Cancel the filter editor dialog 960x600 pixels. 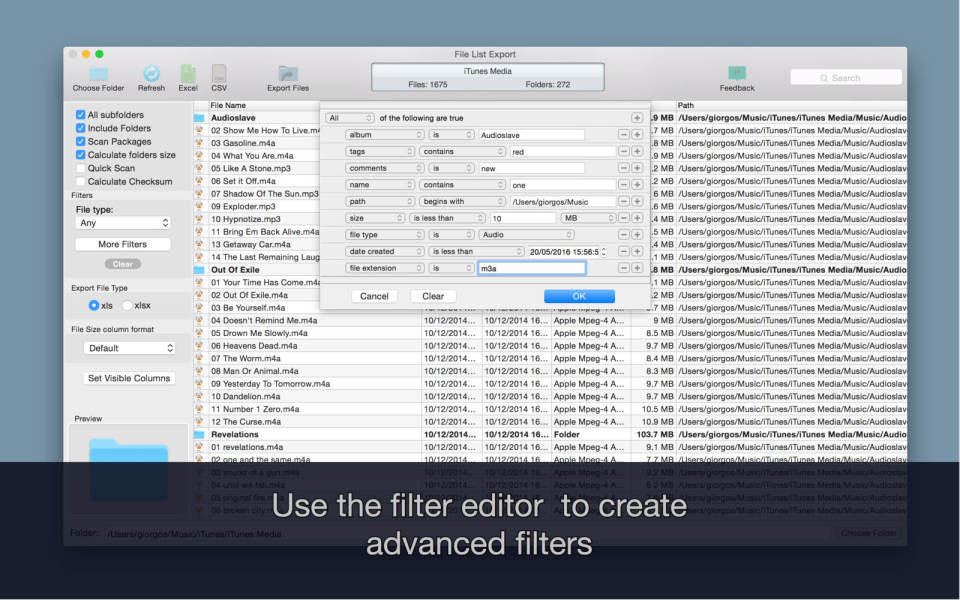(x=374, y=296)
